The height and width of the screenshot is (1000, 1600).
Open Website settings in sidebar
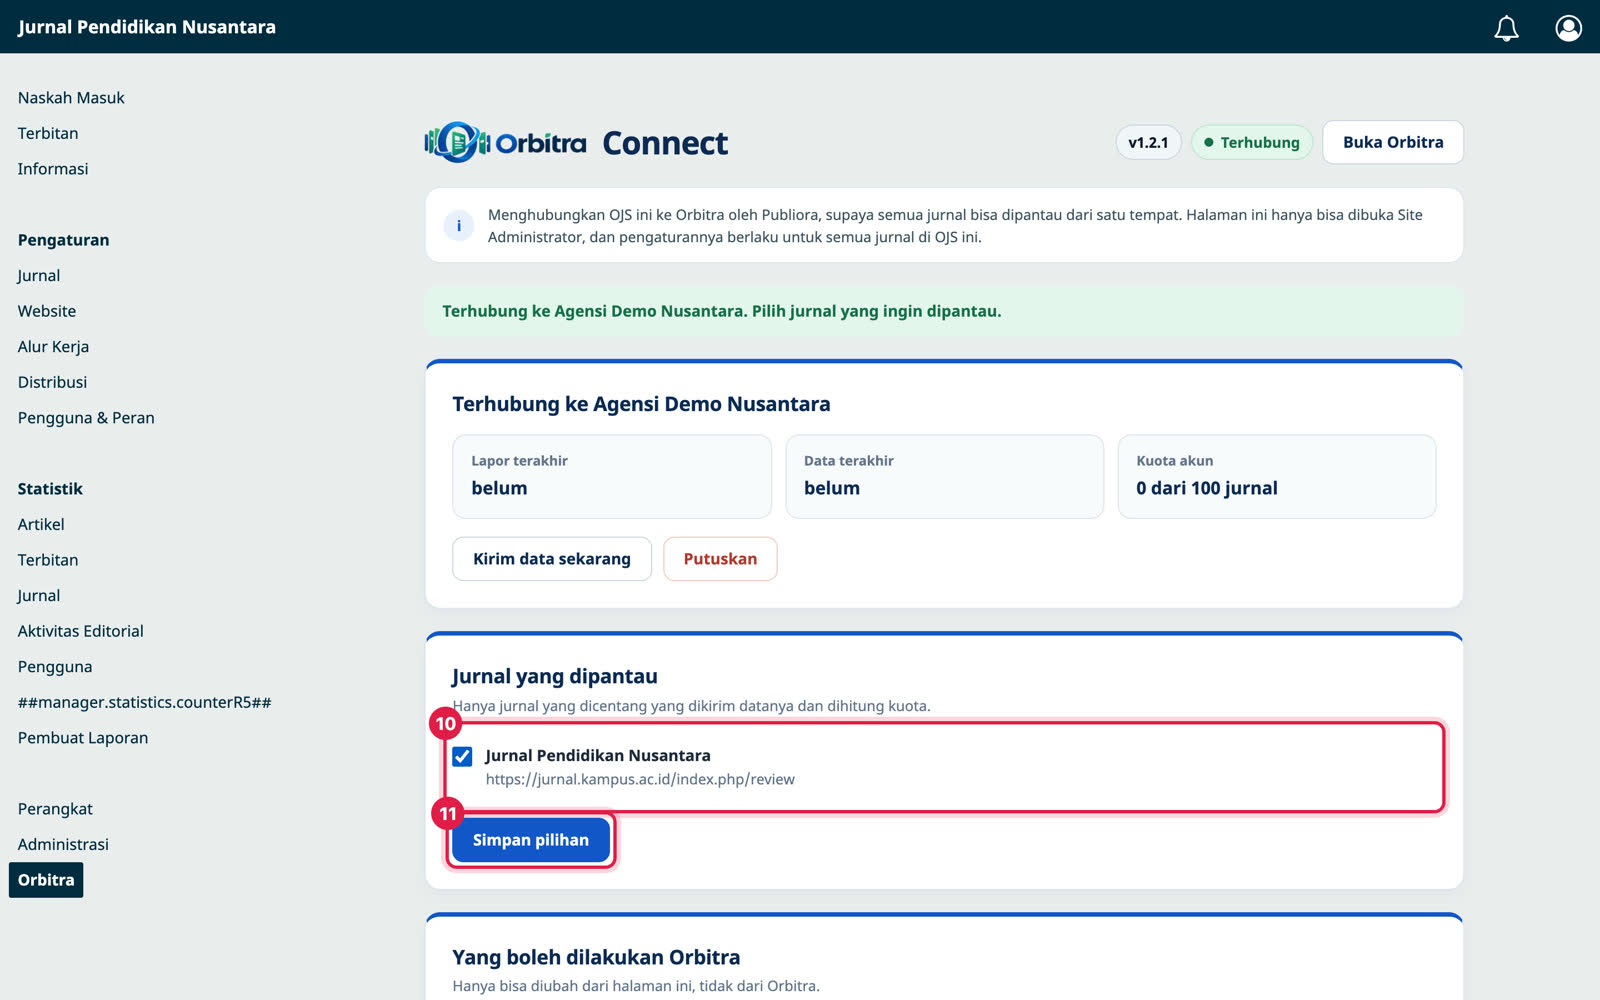pos(47,311)
